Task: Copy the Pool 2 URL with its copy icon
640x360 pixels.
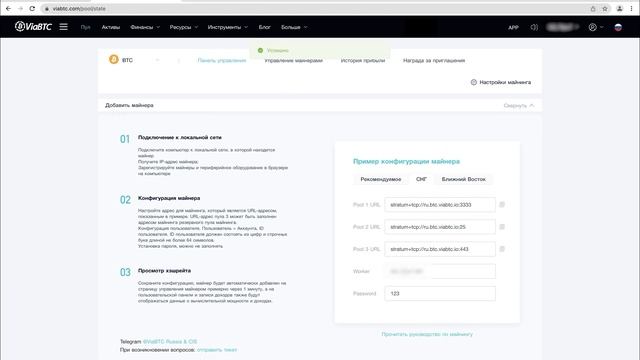Action: tap(502, 227)
